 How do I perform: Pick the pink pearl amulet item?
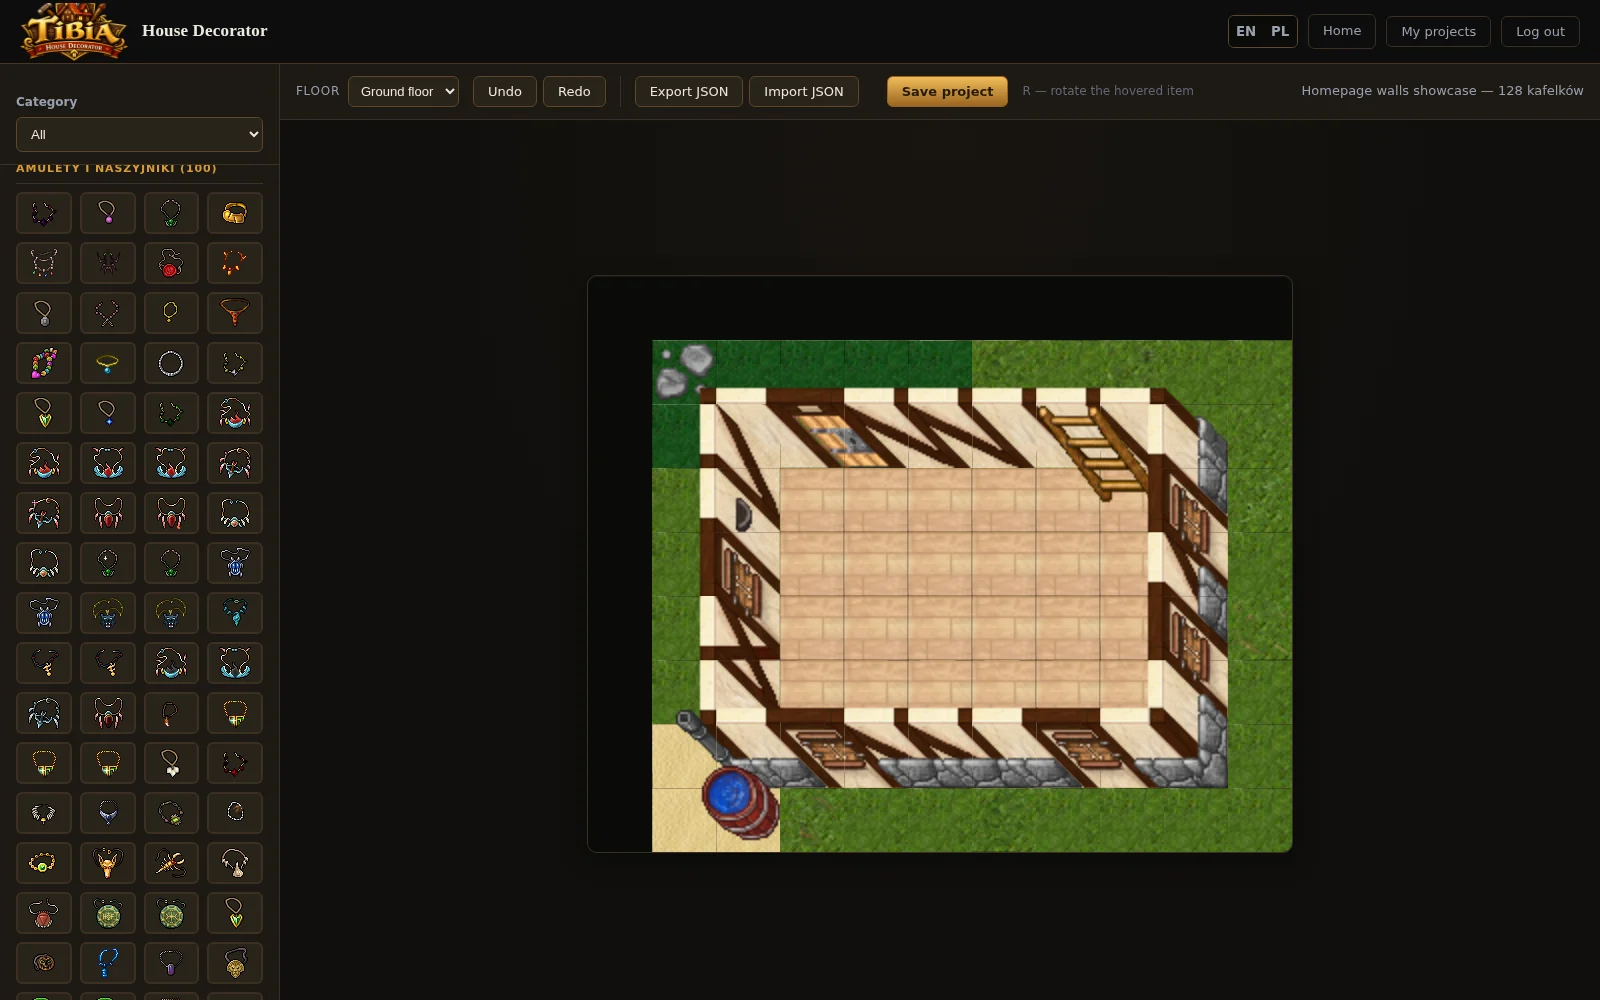[108, 213]
